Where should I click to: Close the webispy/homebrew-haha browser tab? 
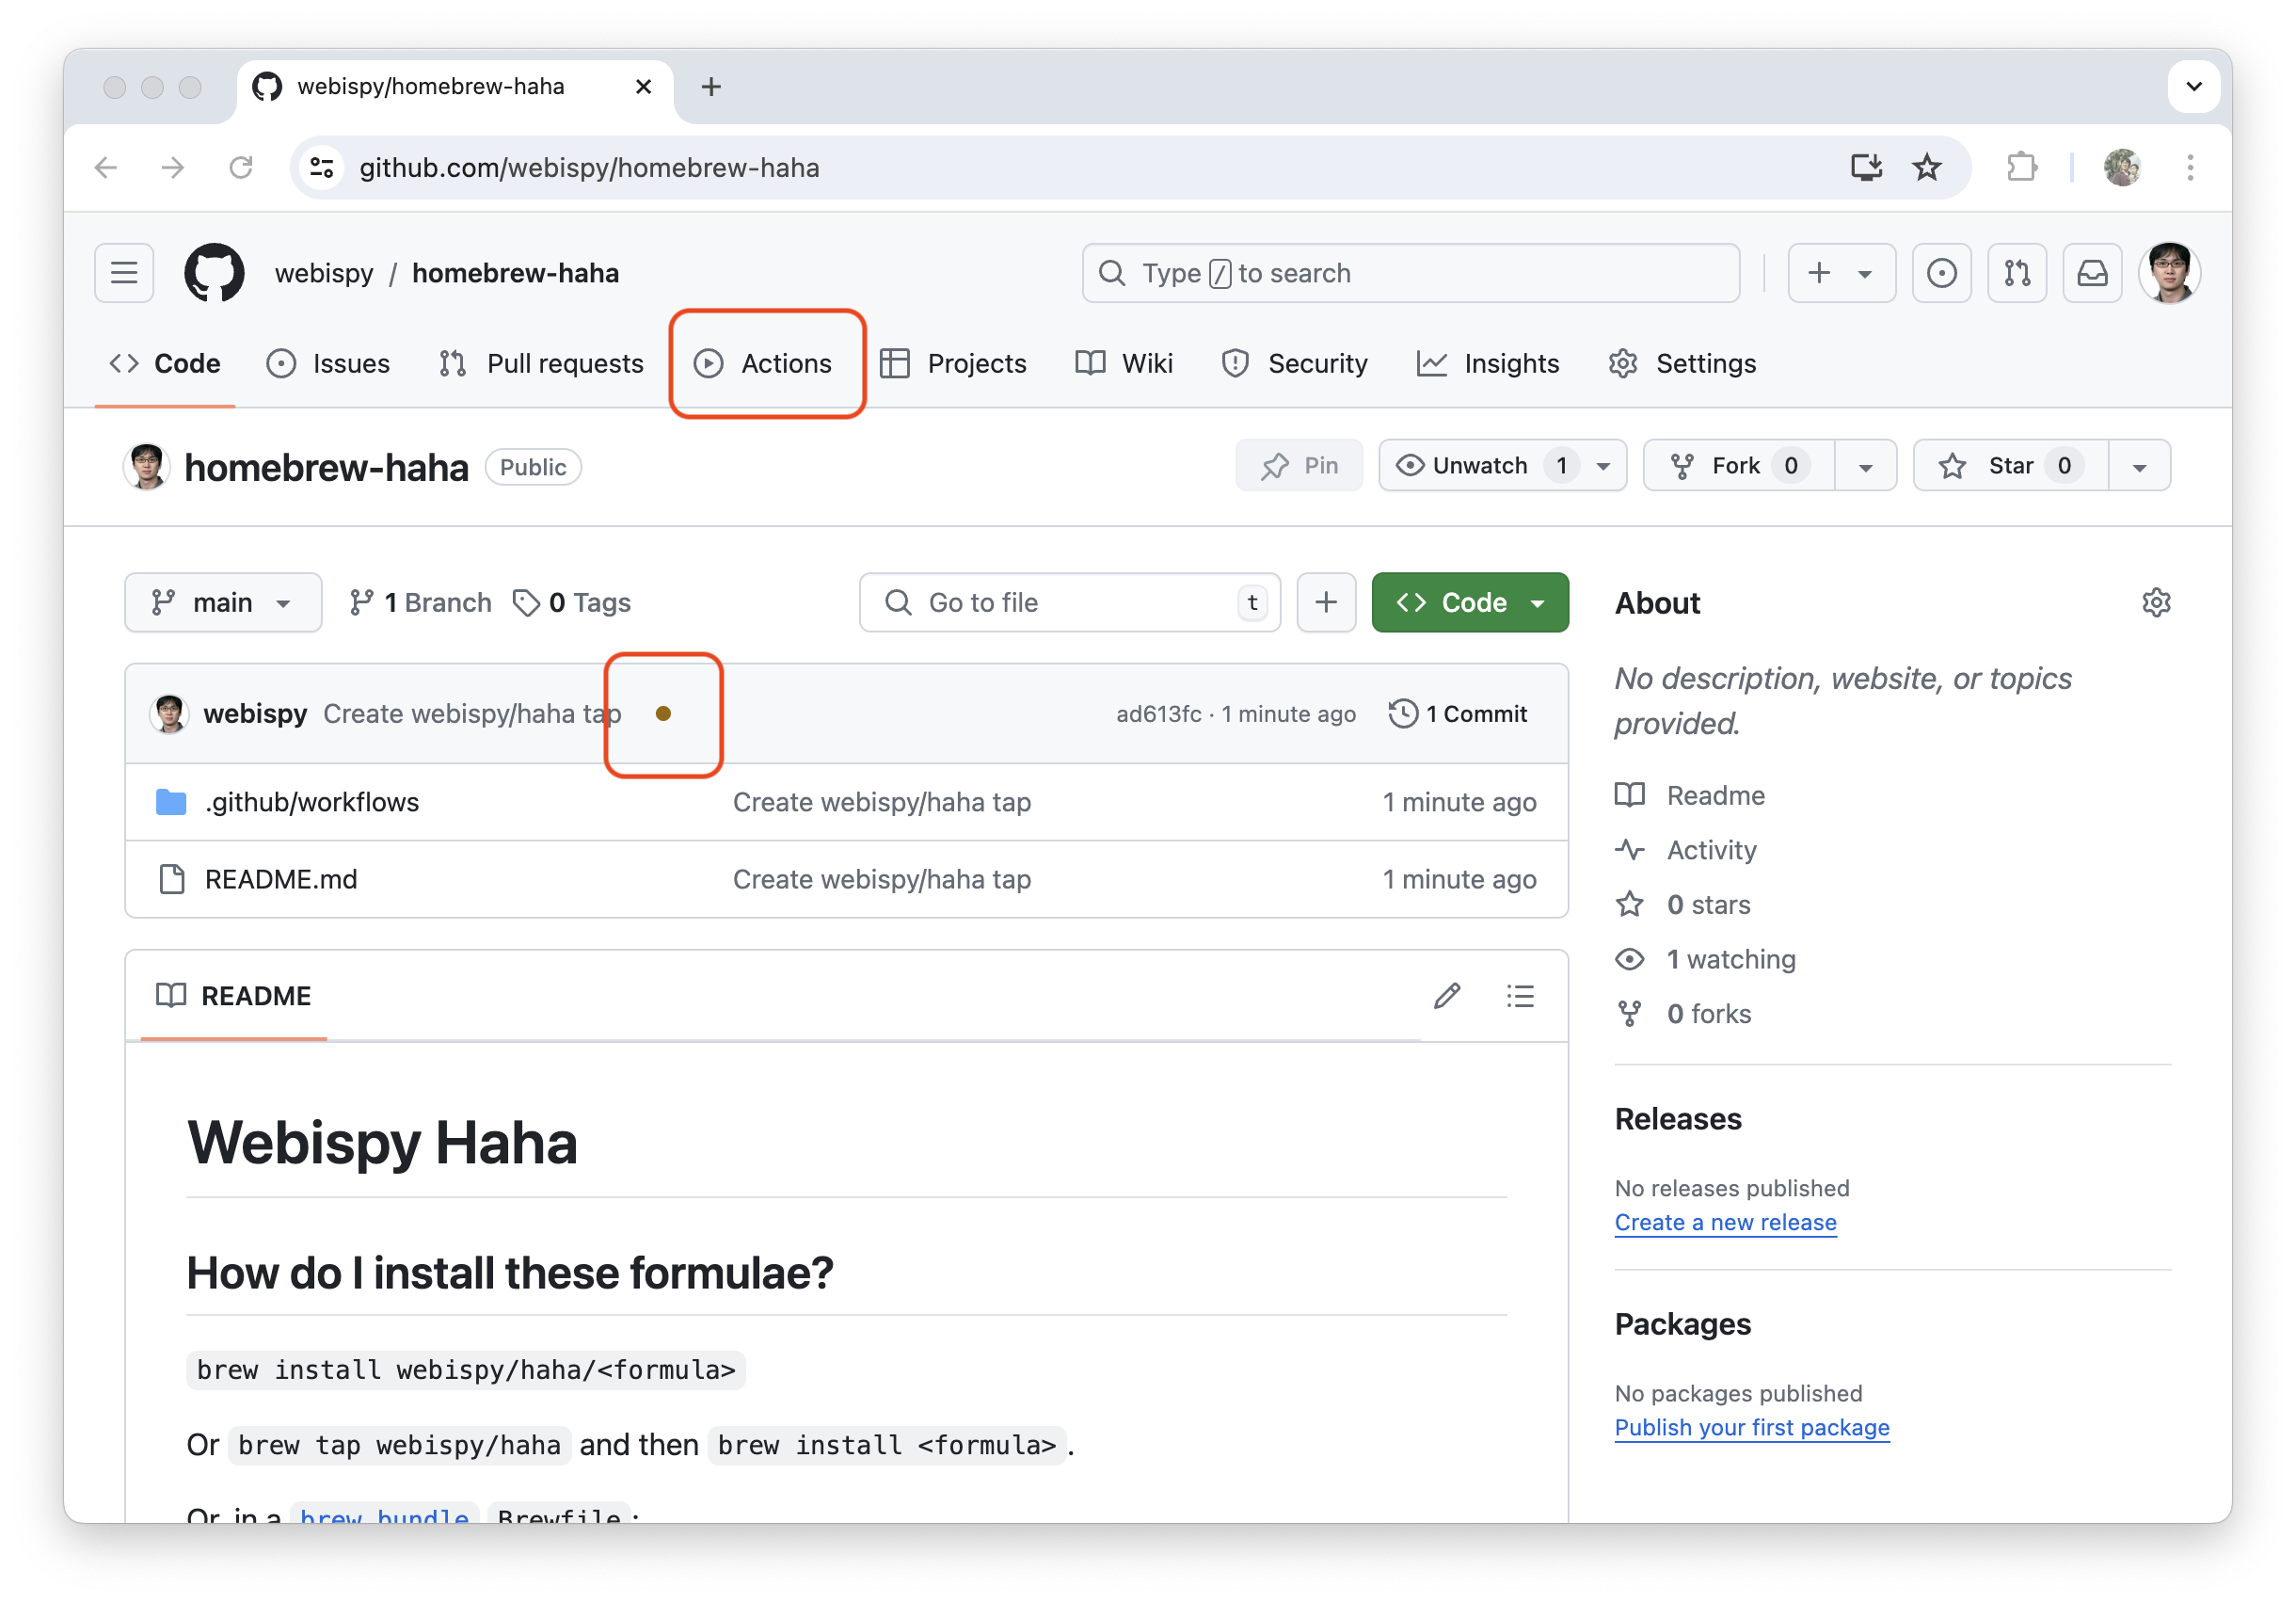pos(644,87)
